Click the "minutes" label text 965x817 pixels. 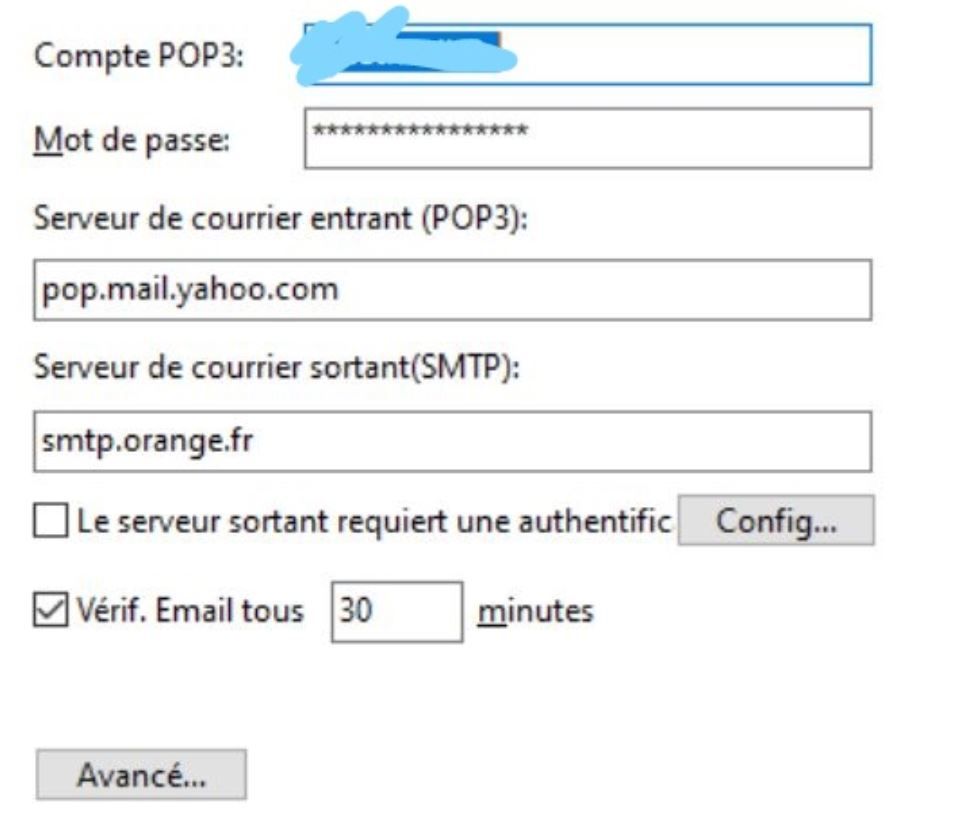pos(535,610)
